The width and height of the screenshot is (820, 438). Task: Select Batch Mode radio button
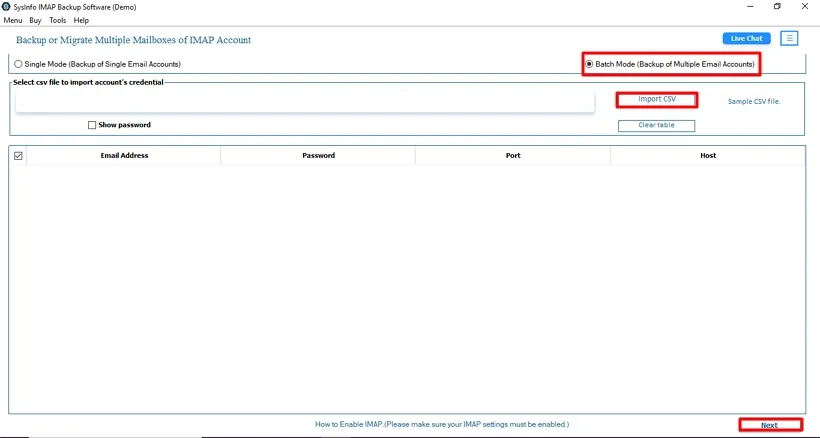(x=589, y=64)
